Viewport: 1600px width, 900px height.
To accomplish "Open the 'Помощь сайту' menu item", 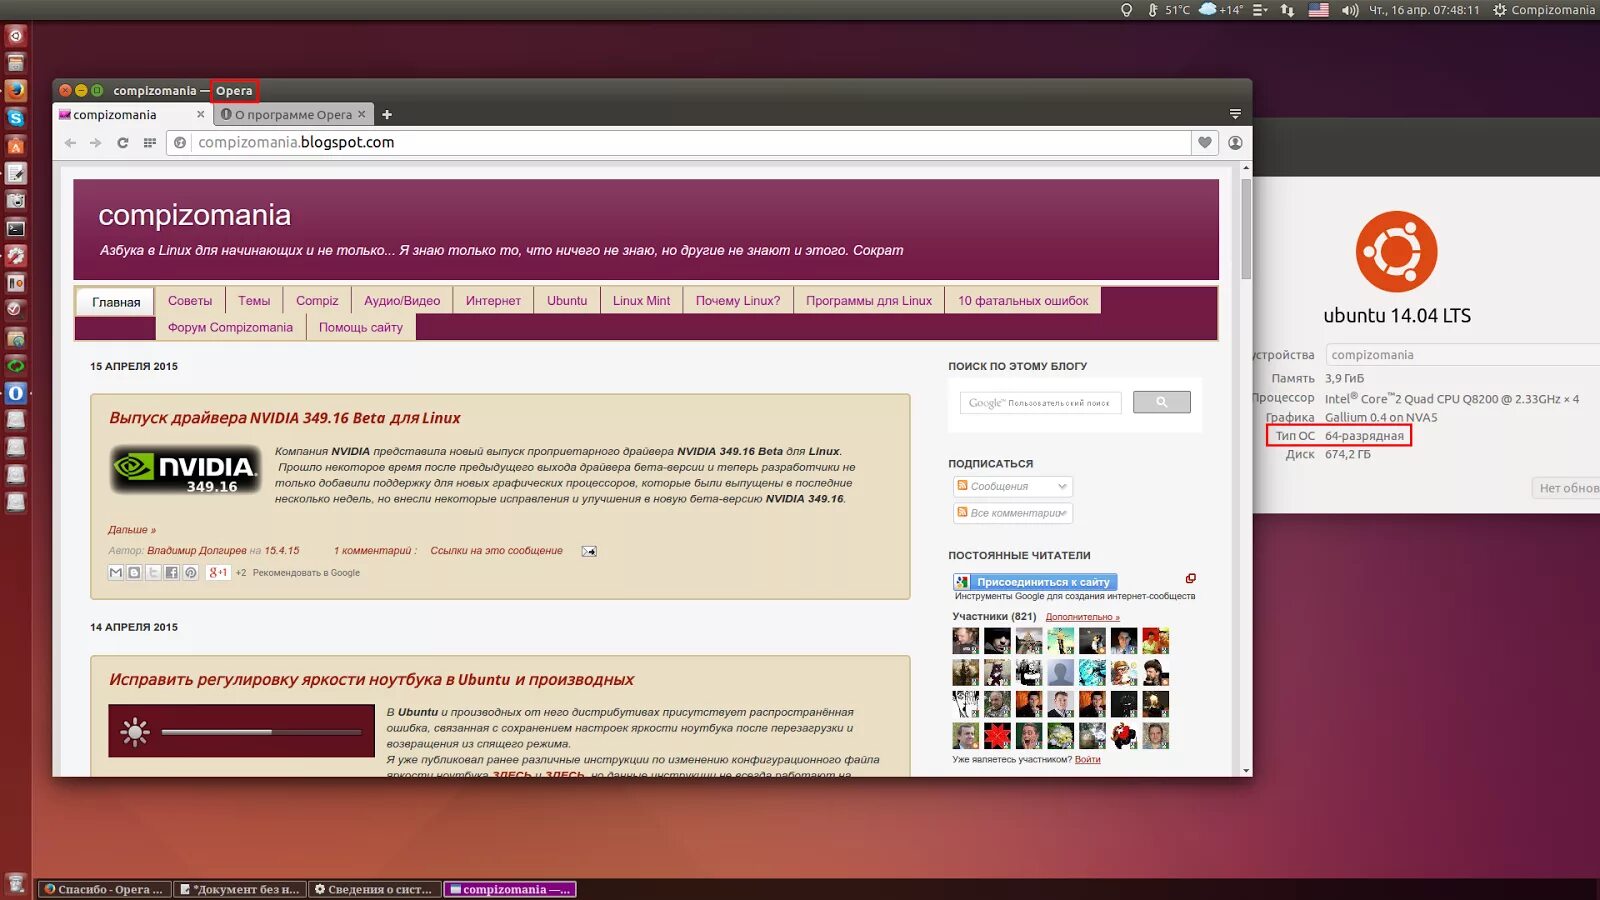I will click(x=361, y=328).
